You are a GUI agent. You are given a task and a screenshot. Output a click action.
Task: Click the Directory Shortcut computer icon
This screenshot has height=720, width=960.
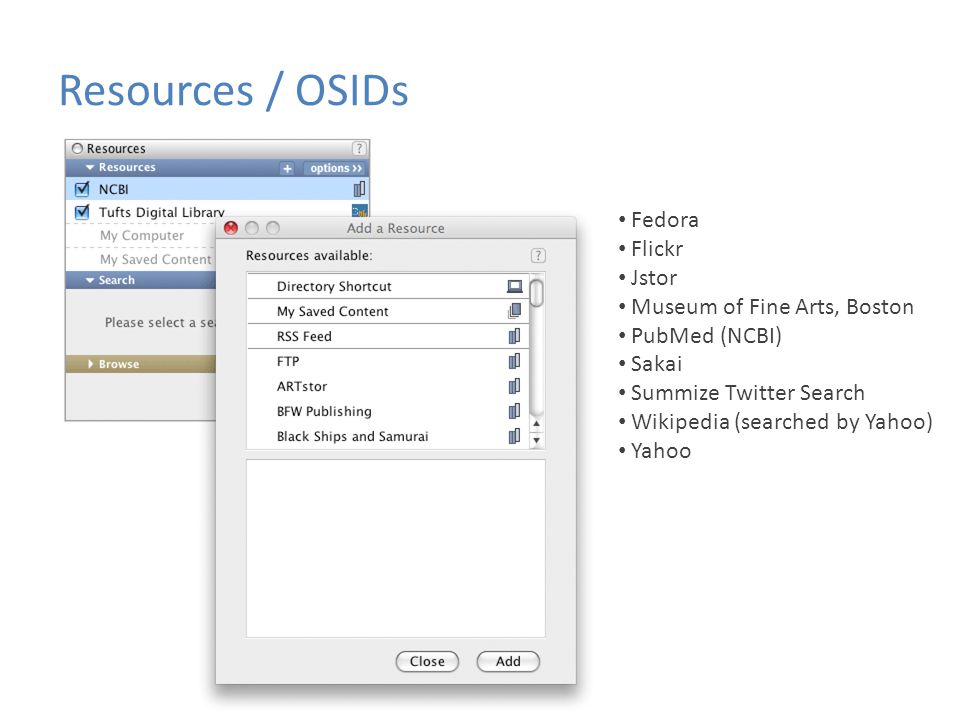(x=515, y=286)
